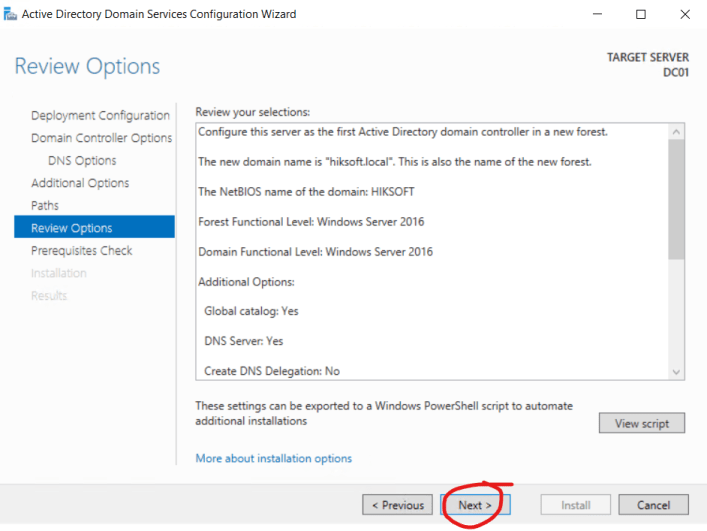Click Forest Functional Level line

(x=311, y=222)
